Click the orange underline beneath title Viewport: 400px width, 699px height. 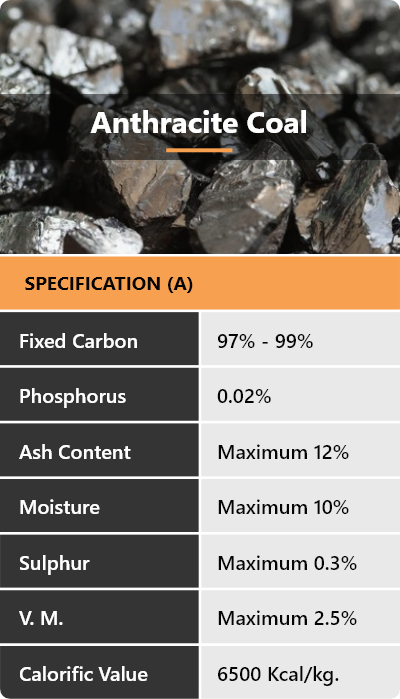(x=199, y=150)
